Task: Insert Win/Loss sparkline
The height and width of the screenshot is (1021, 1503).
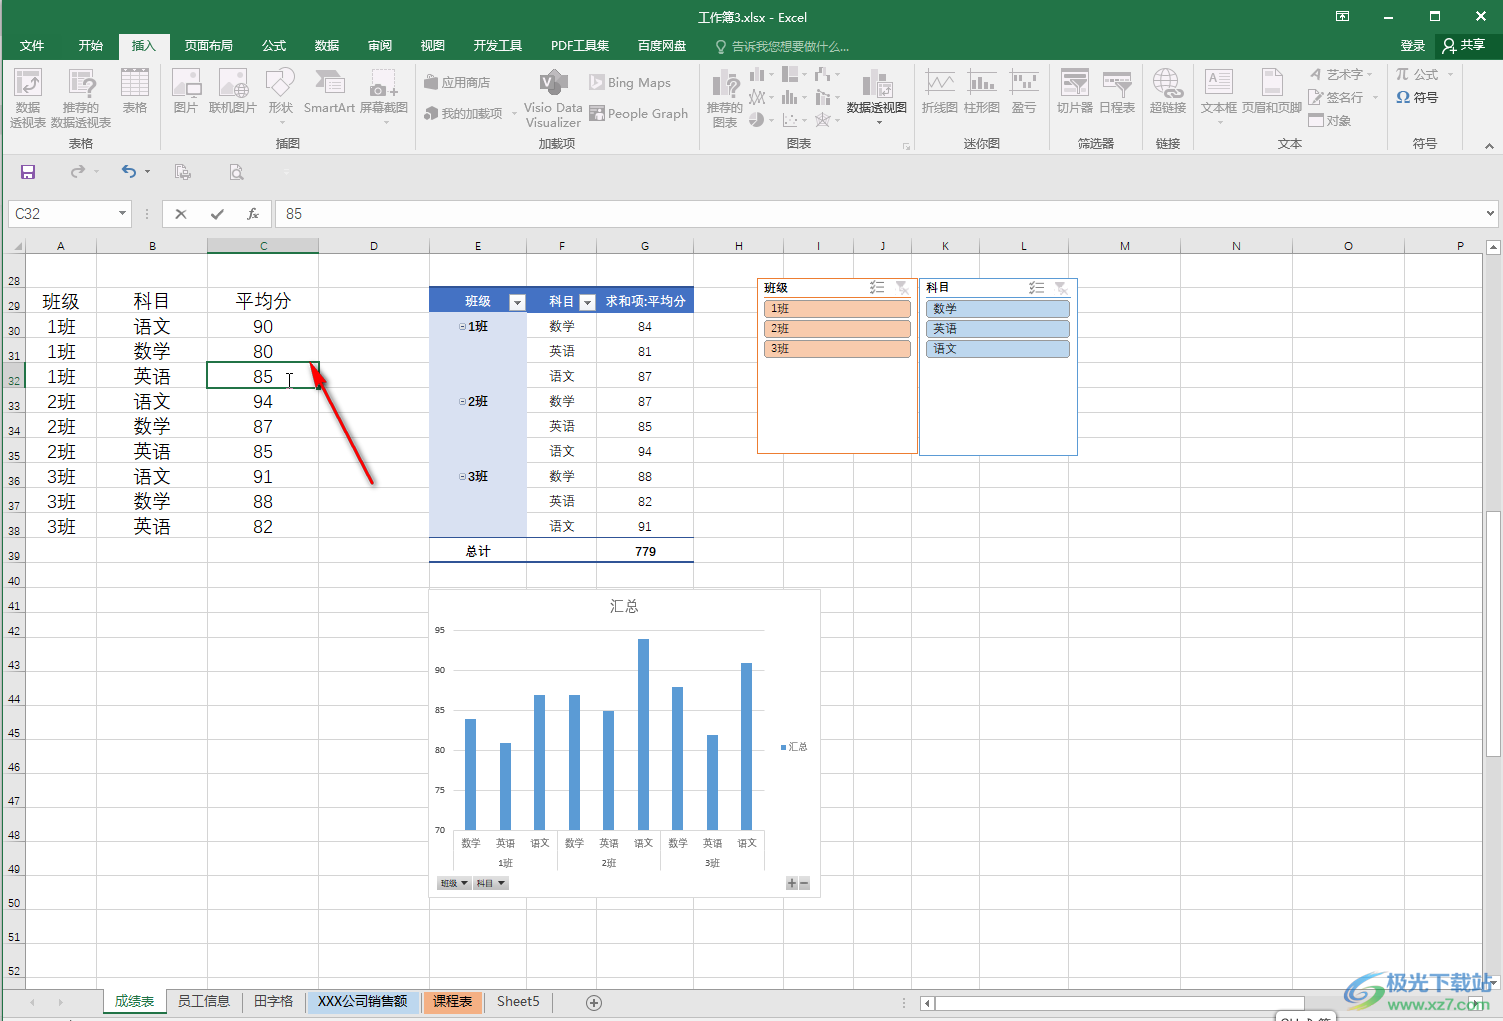Action: point(1024,91)
